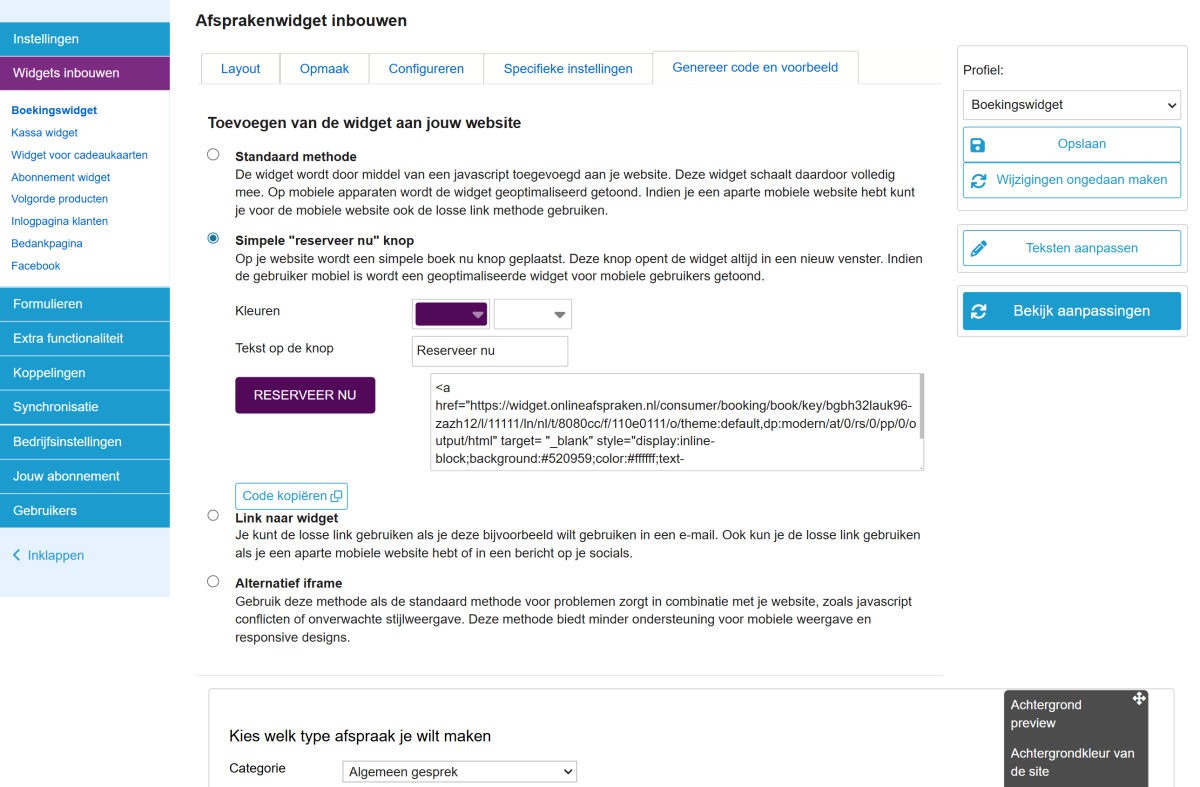Click the Tekst op de knop input field
The width and height of the screenshot is (1200, 787).
coord(489,351)
